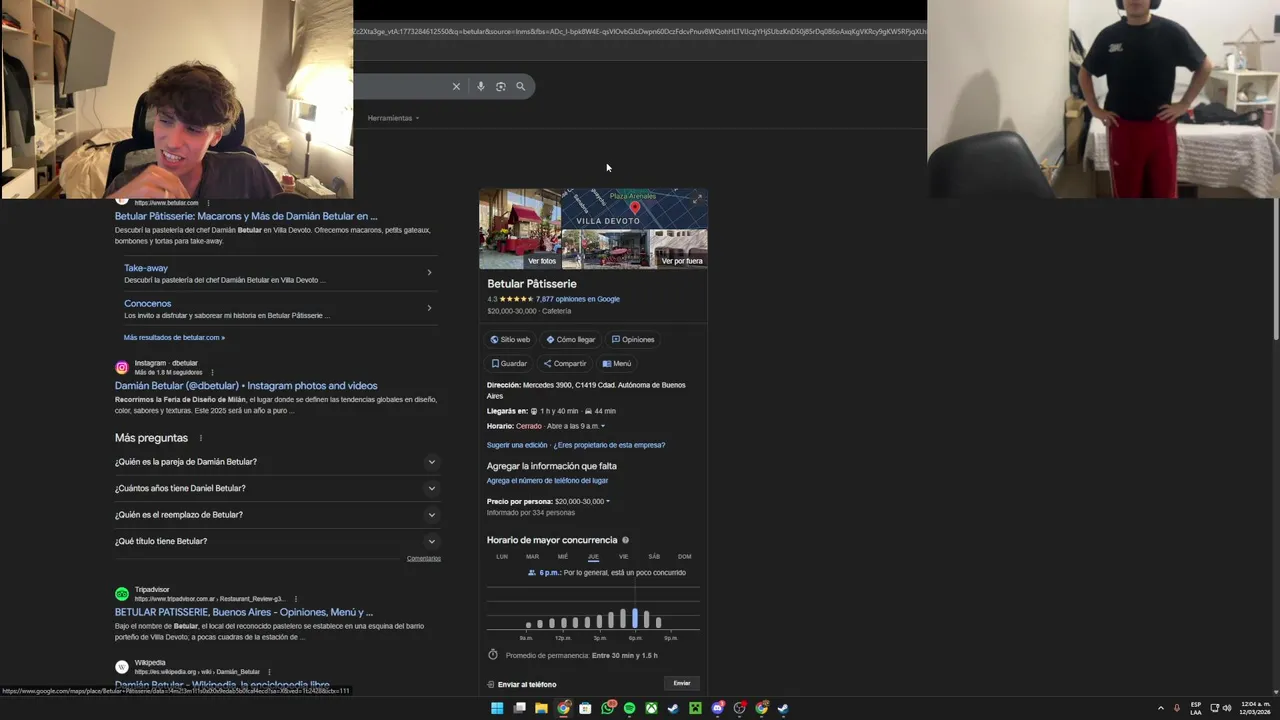1280x720 pixels.
Task: Expand ¿Qué título tiene Betular? question
Action: pyautogui.click(x=276, y=541)
